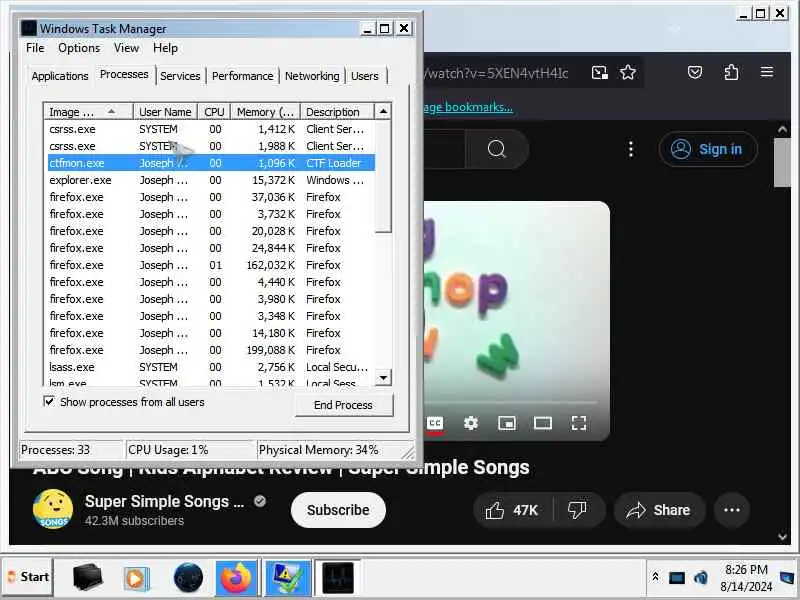The image size is (800, 600).
Task: Select csrss.exe process using 1,412 K
Action: (x=211, y=129)
